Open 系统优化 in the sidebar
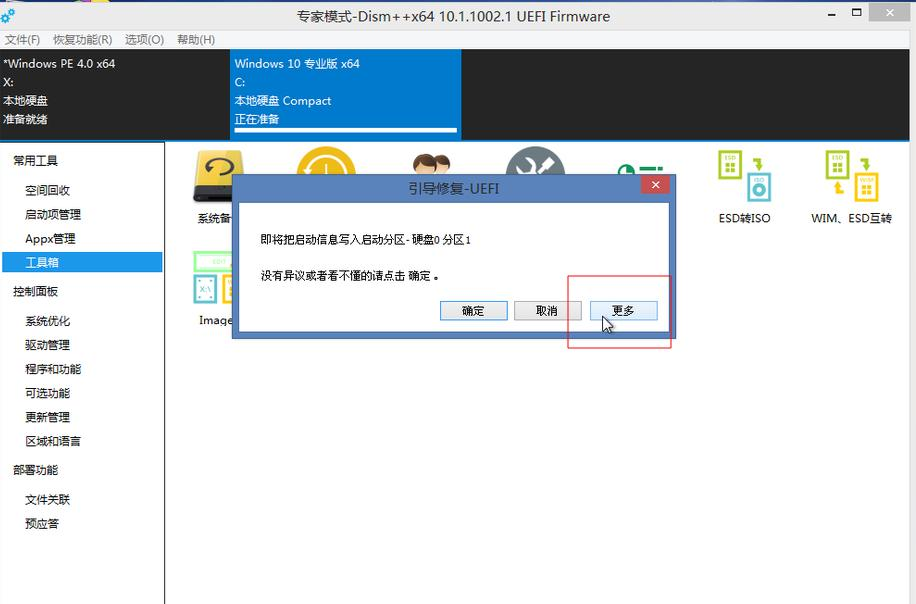The height and width of the screenshot is (604, 916). pos(47,321)
